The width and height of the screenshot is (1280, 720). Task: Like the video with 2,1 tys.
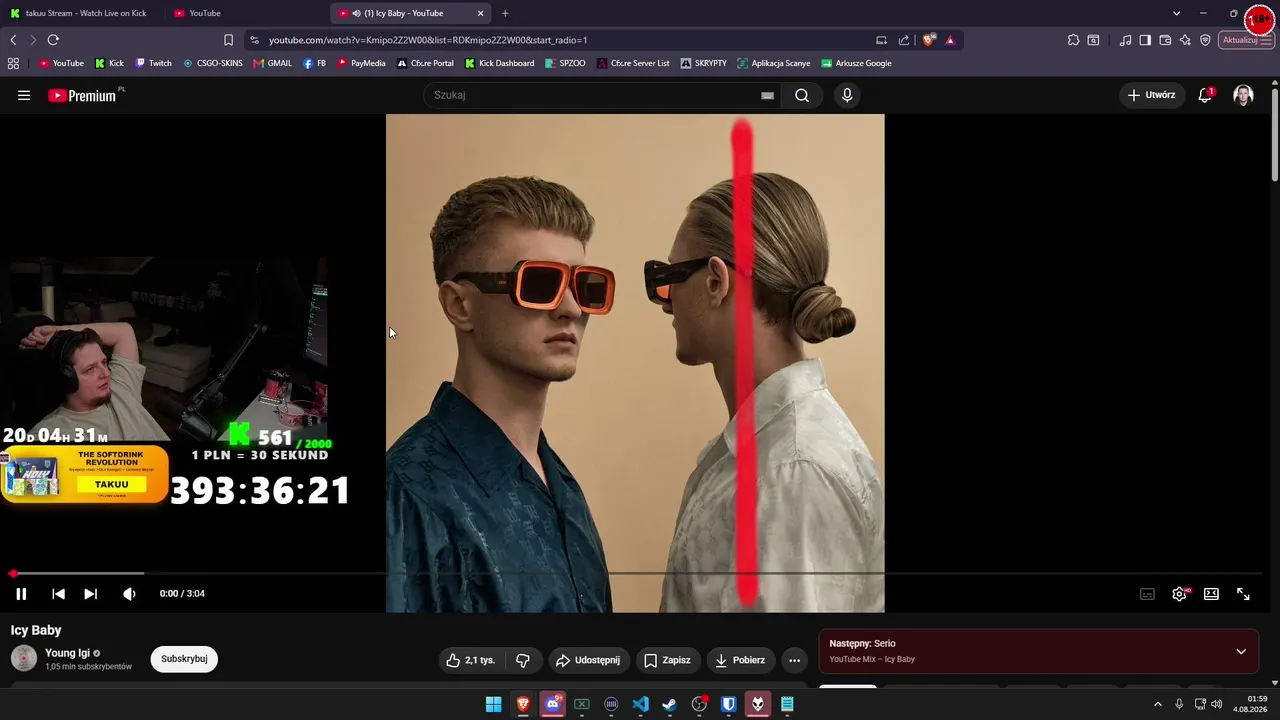click(470, 660)
